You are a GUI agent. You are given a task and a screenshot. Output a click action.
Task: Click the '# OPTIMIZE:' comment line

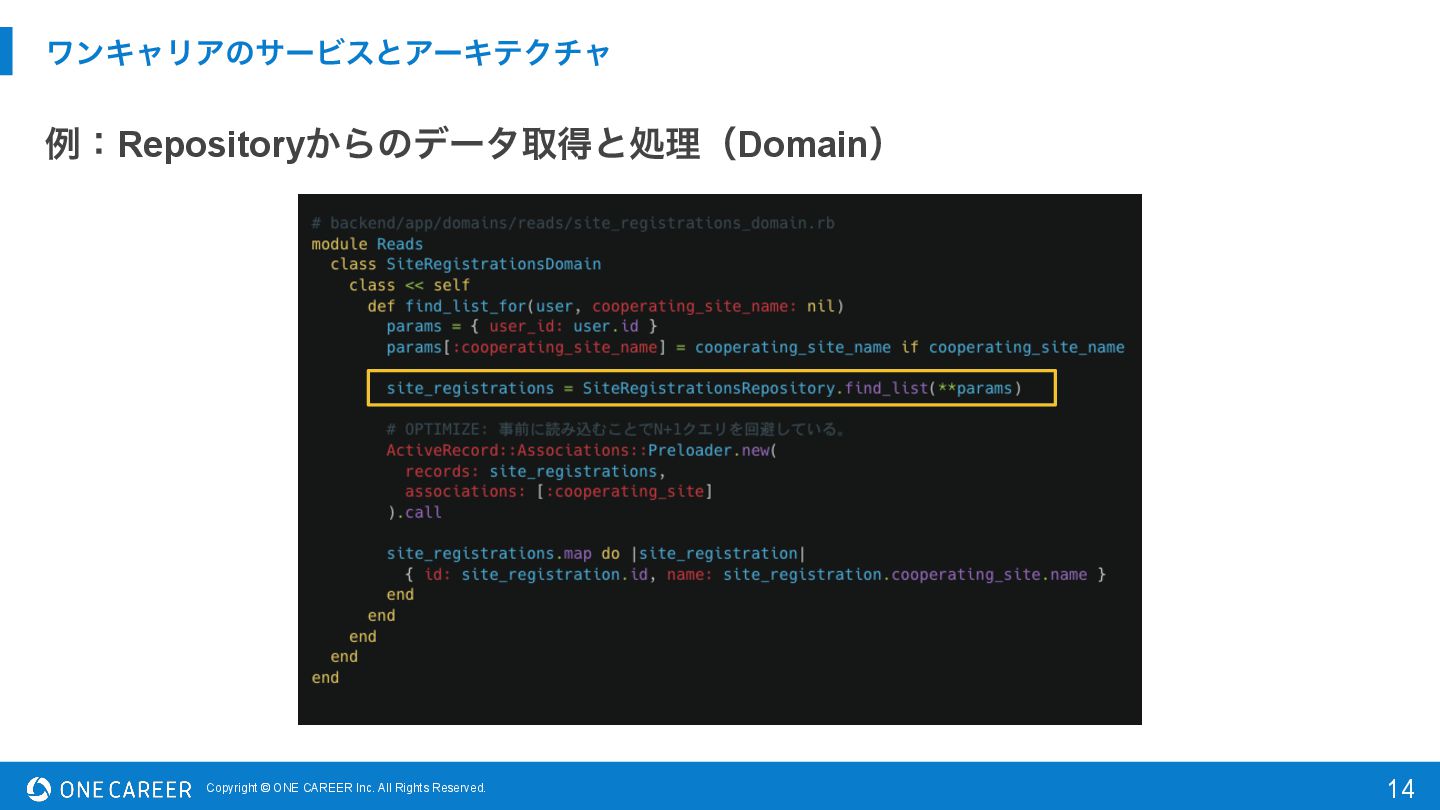pyautogui.click(x=619, y=429)
